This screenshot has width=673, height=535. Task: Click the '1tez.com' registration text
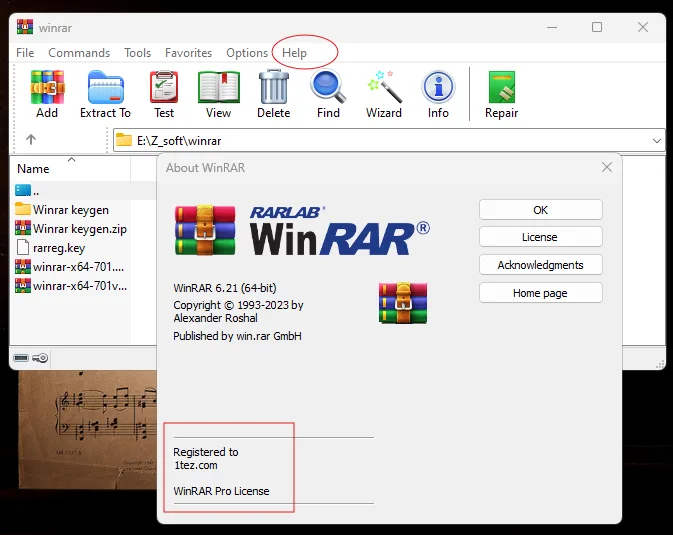pos(196,465)
